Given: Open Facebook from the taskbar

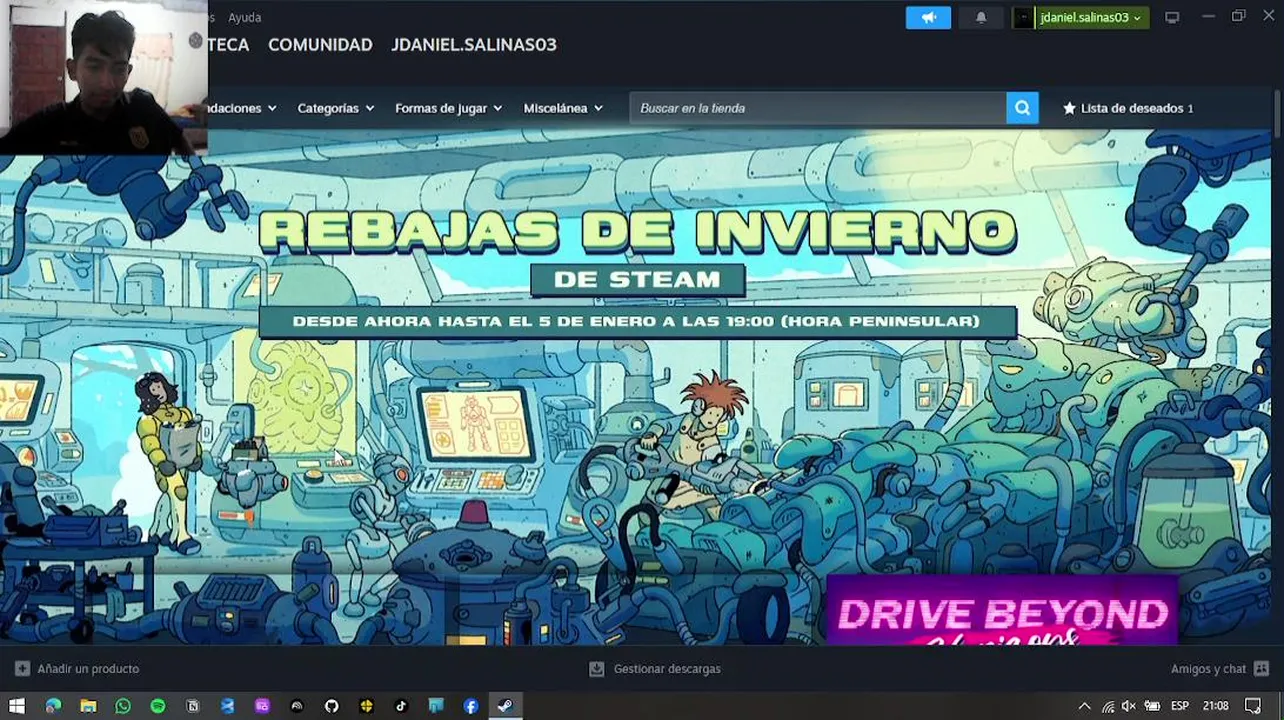Looking at the screenshot, I should click(x=471, y=706).
